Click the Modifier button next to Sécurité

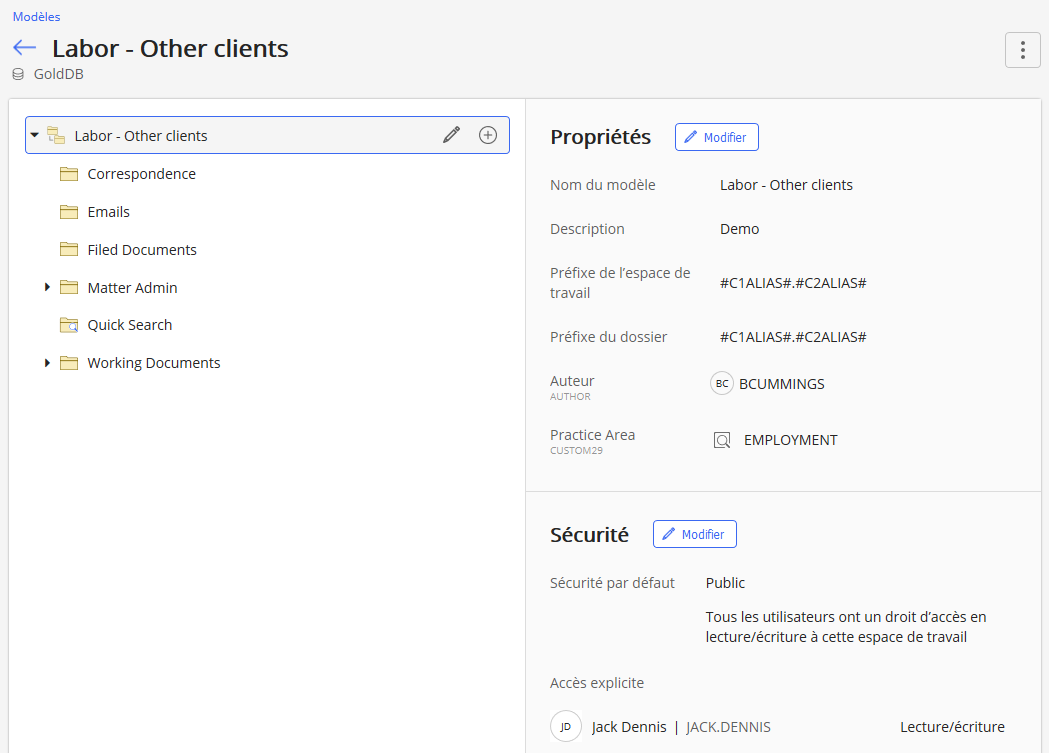click(x=694, y=534)
